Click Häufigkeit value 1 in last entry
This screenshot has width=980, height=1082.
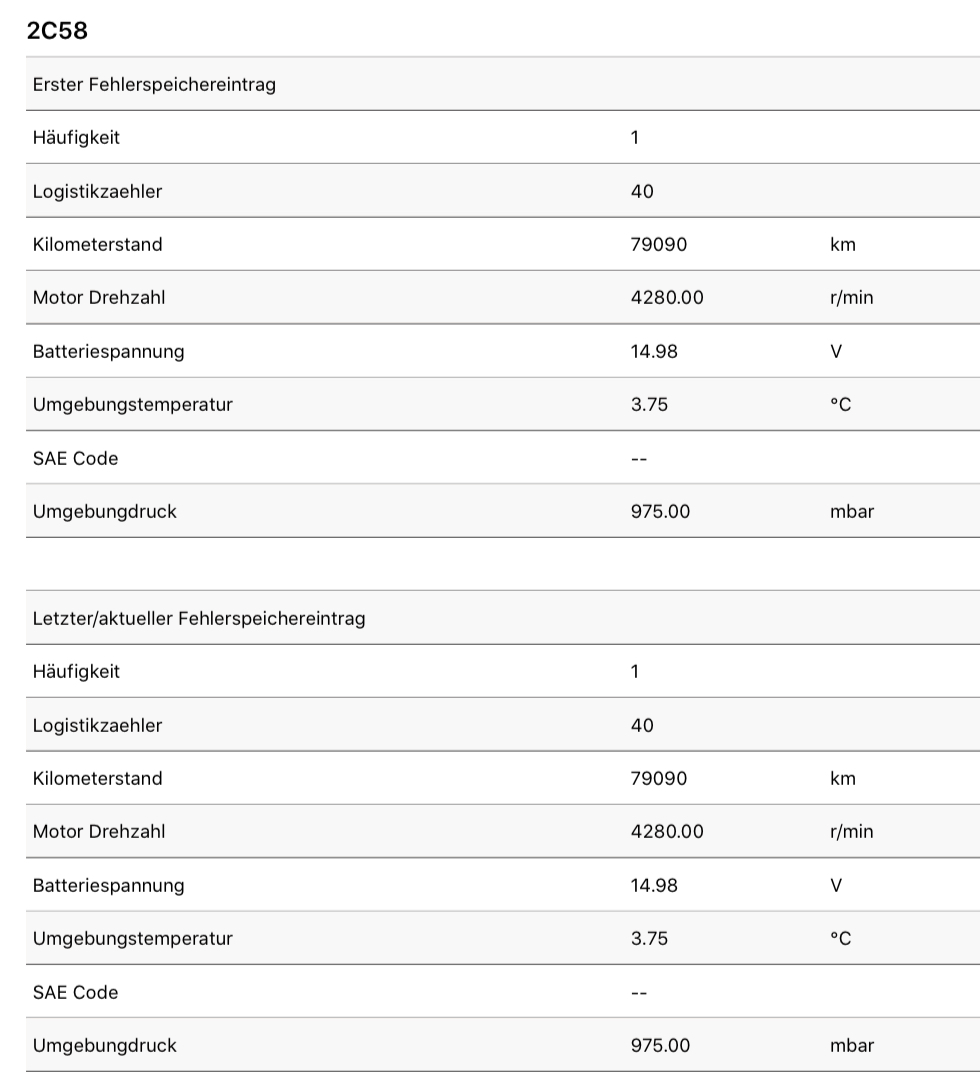pyautogui.click(x=635, y=671)
